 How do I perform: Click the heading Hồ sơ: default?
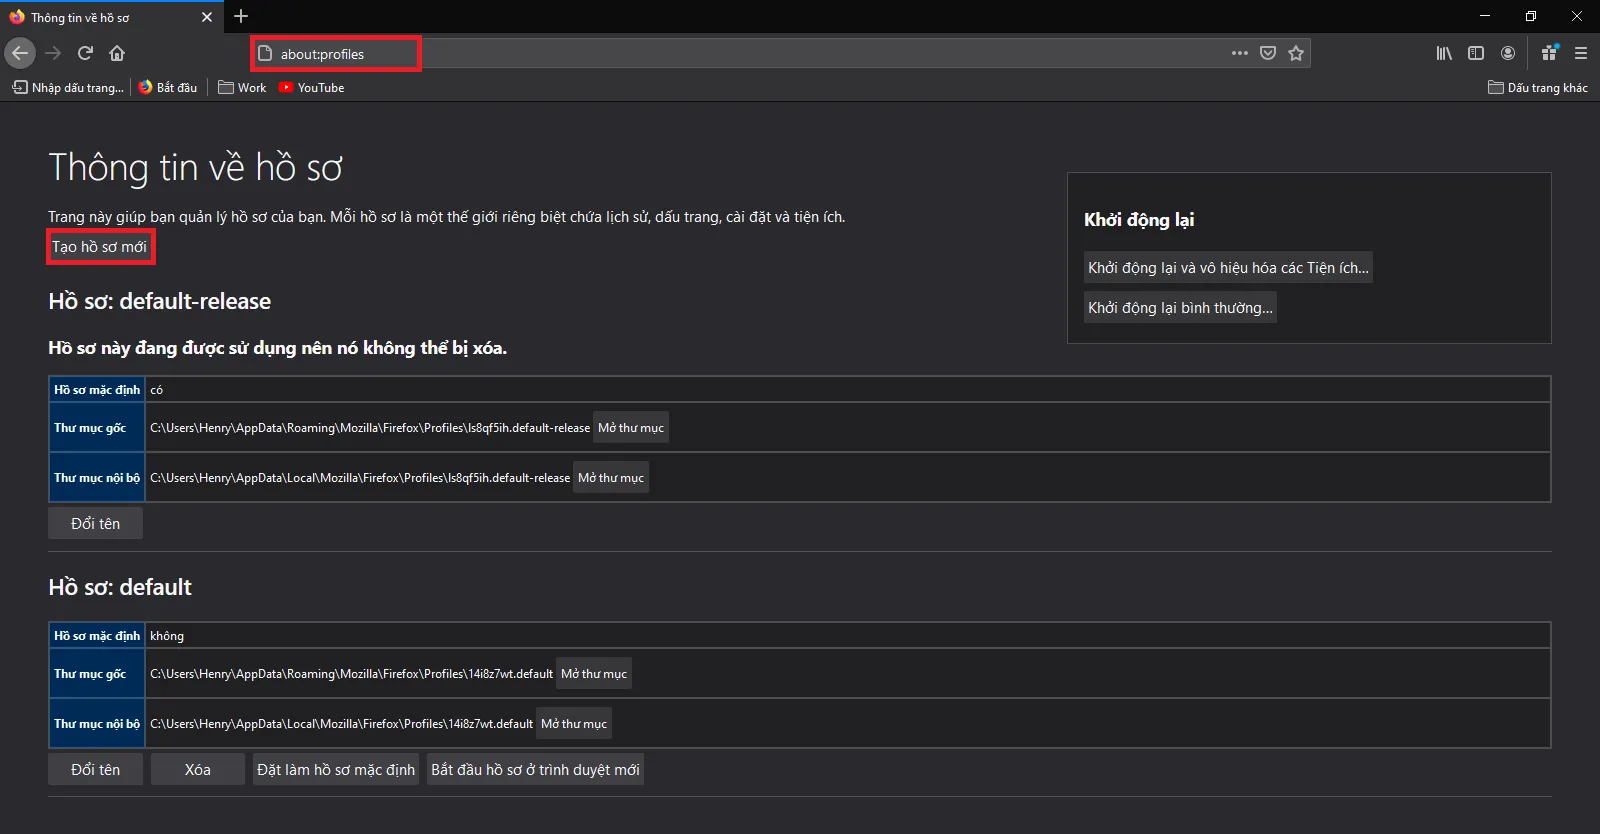(120, 588)
